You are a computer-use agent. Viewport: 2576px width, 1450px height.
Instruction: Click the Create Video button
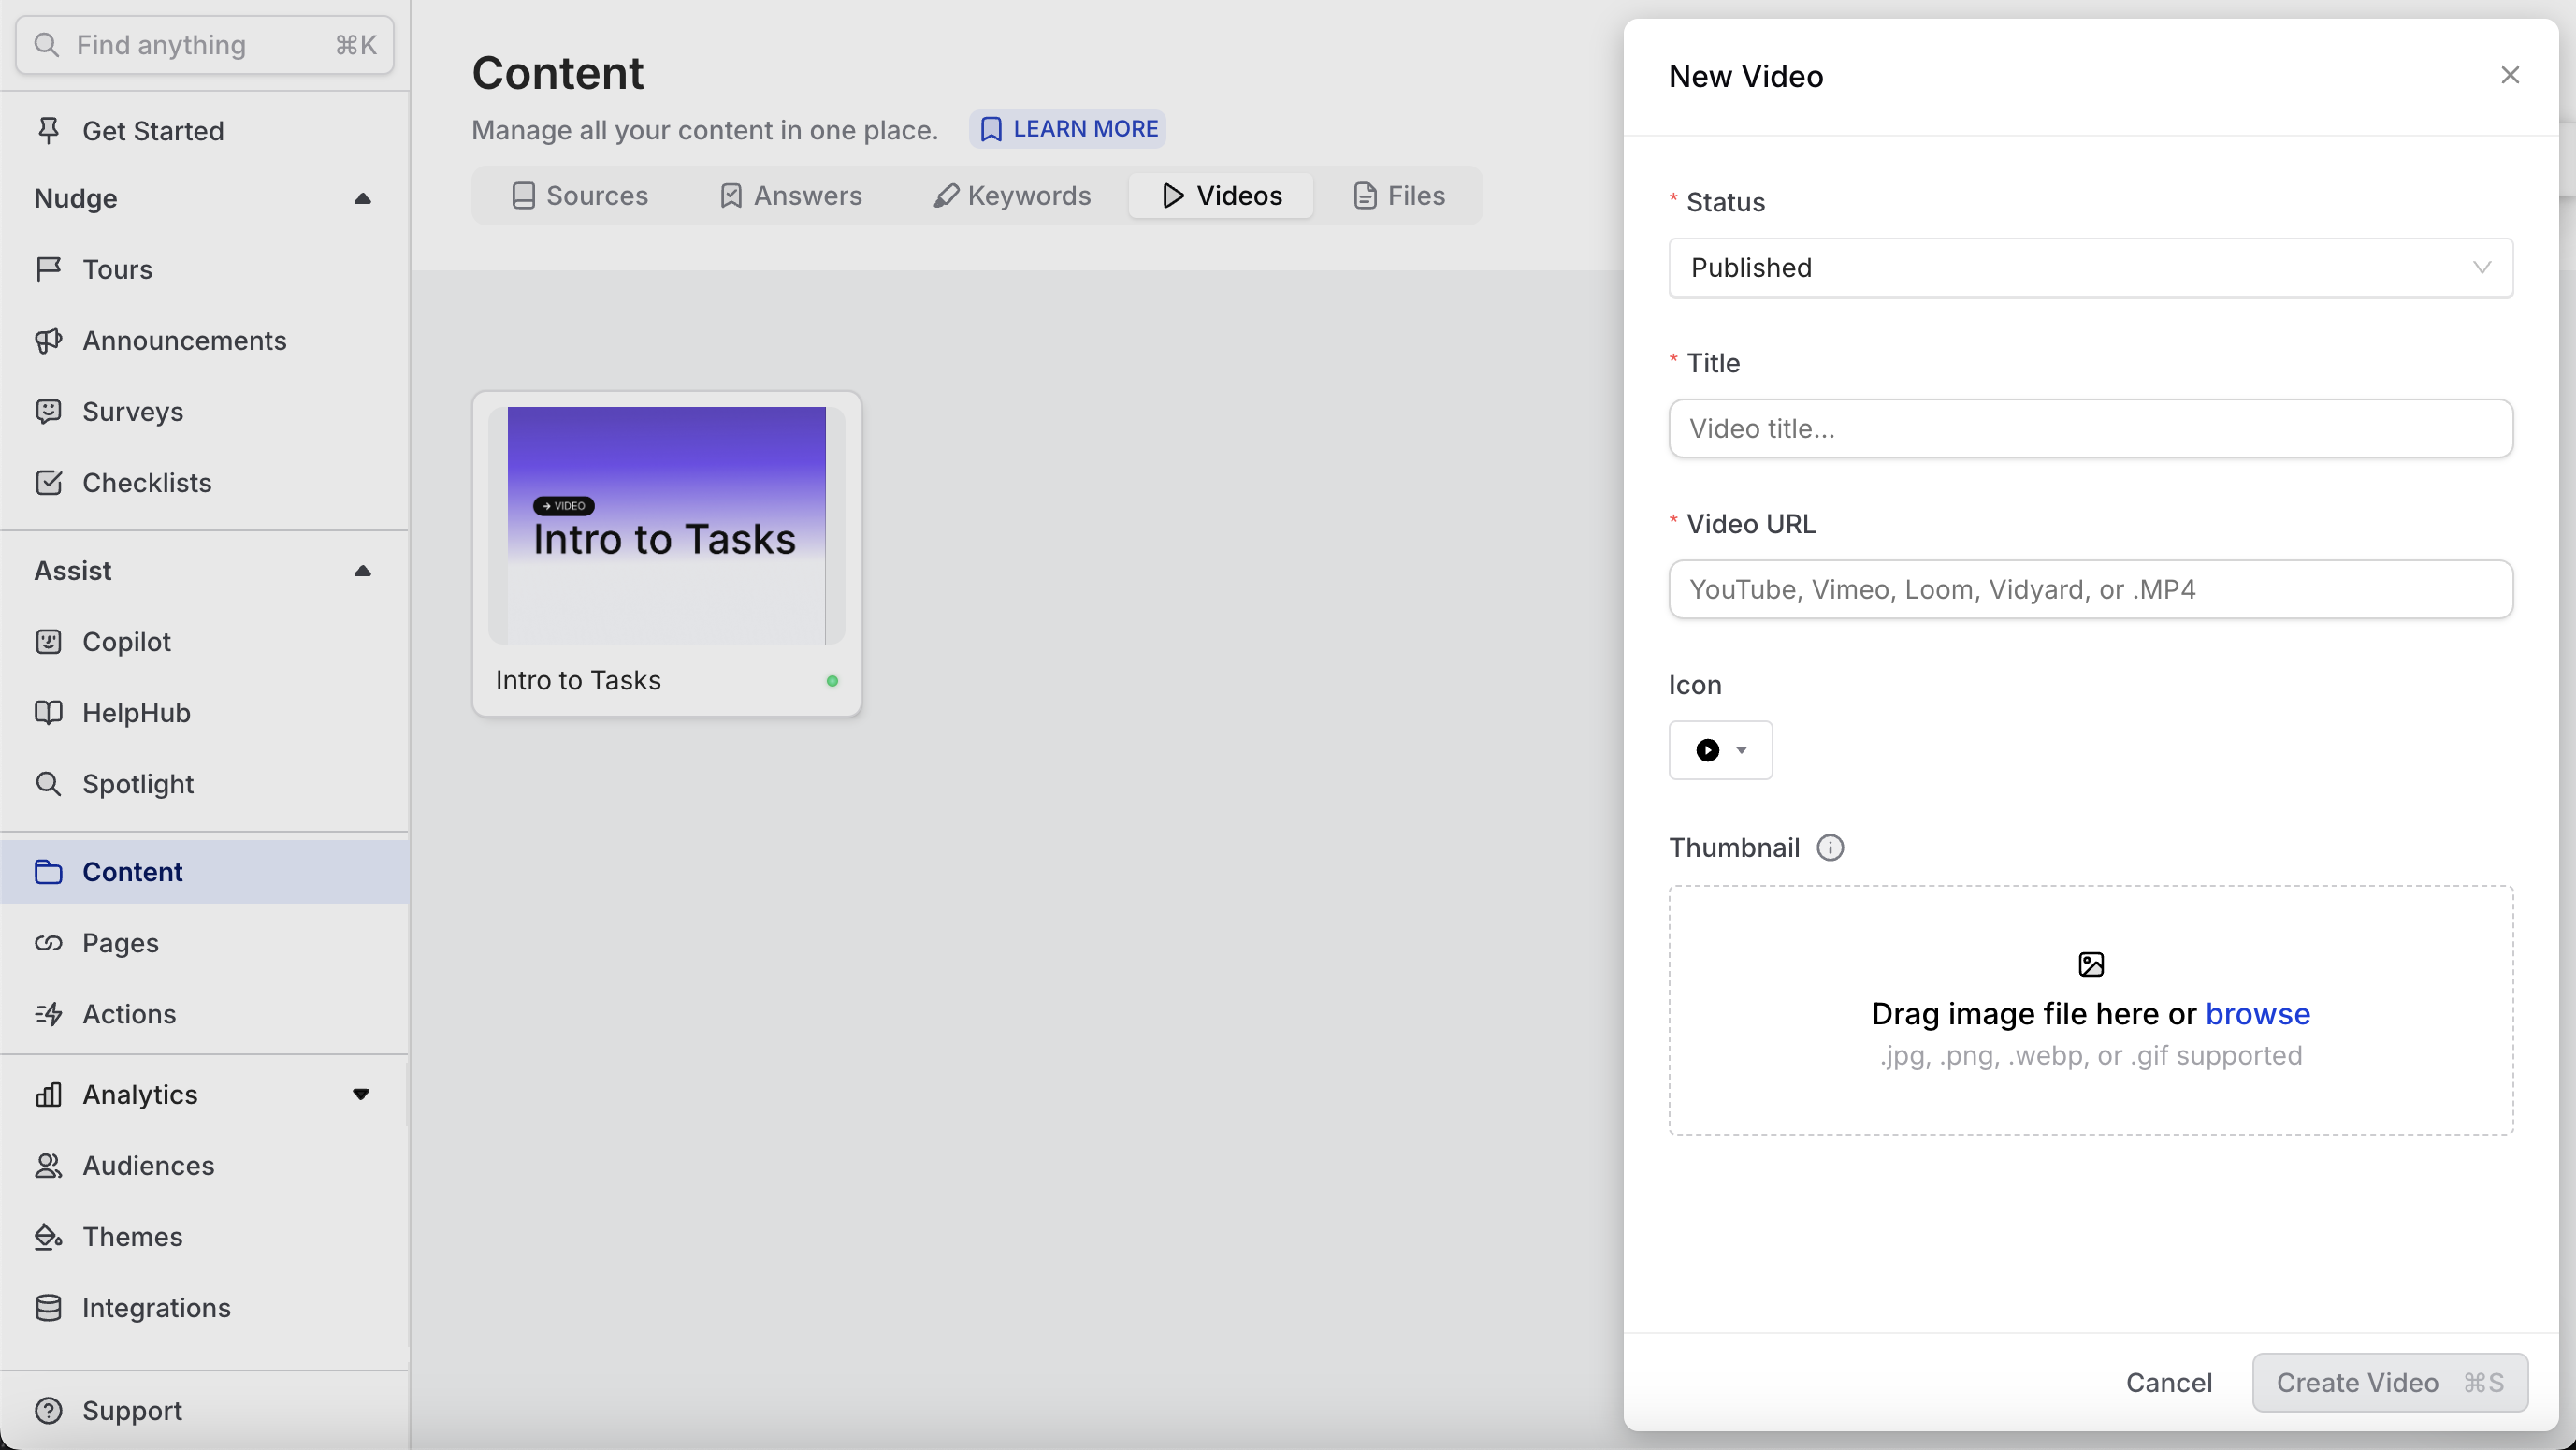click(2390, 1382)
